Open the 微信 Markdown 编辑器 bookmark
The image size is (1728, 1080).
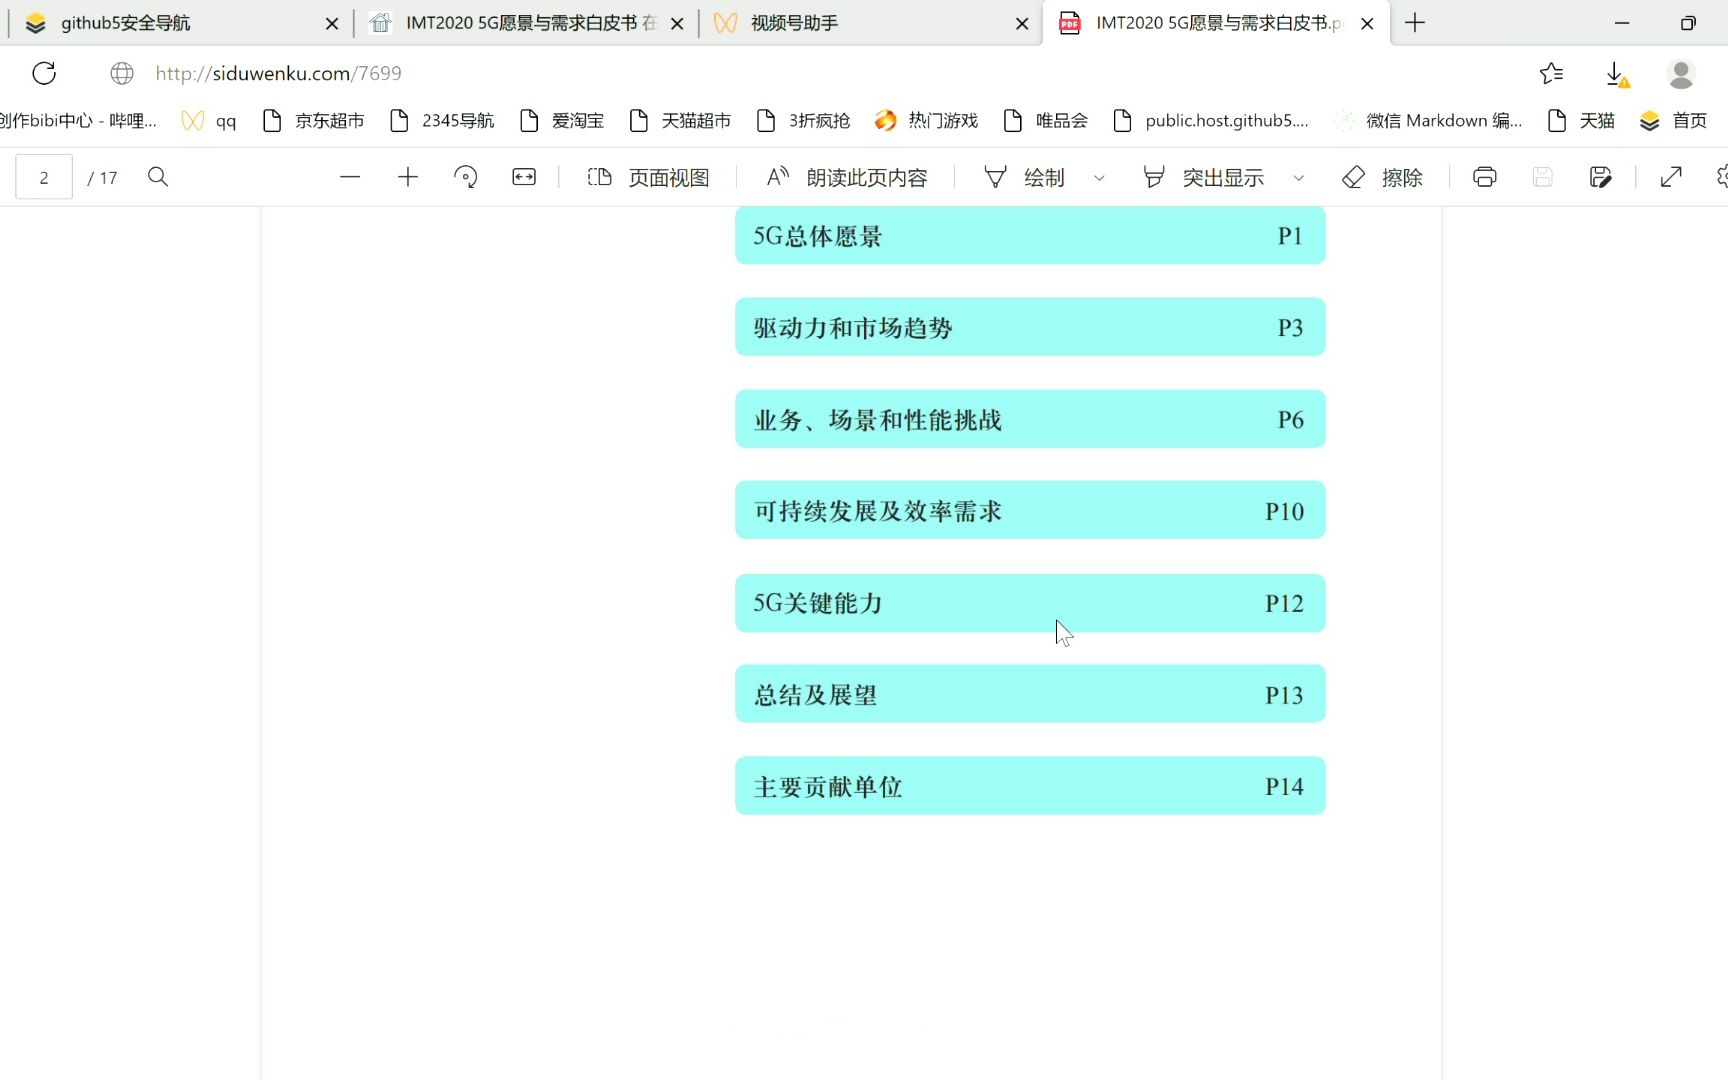[x=1429, y=121]
